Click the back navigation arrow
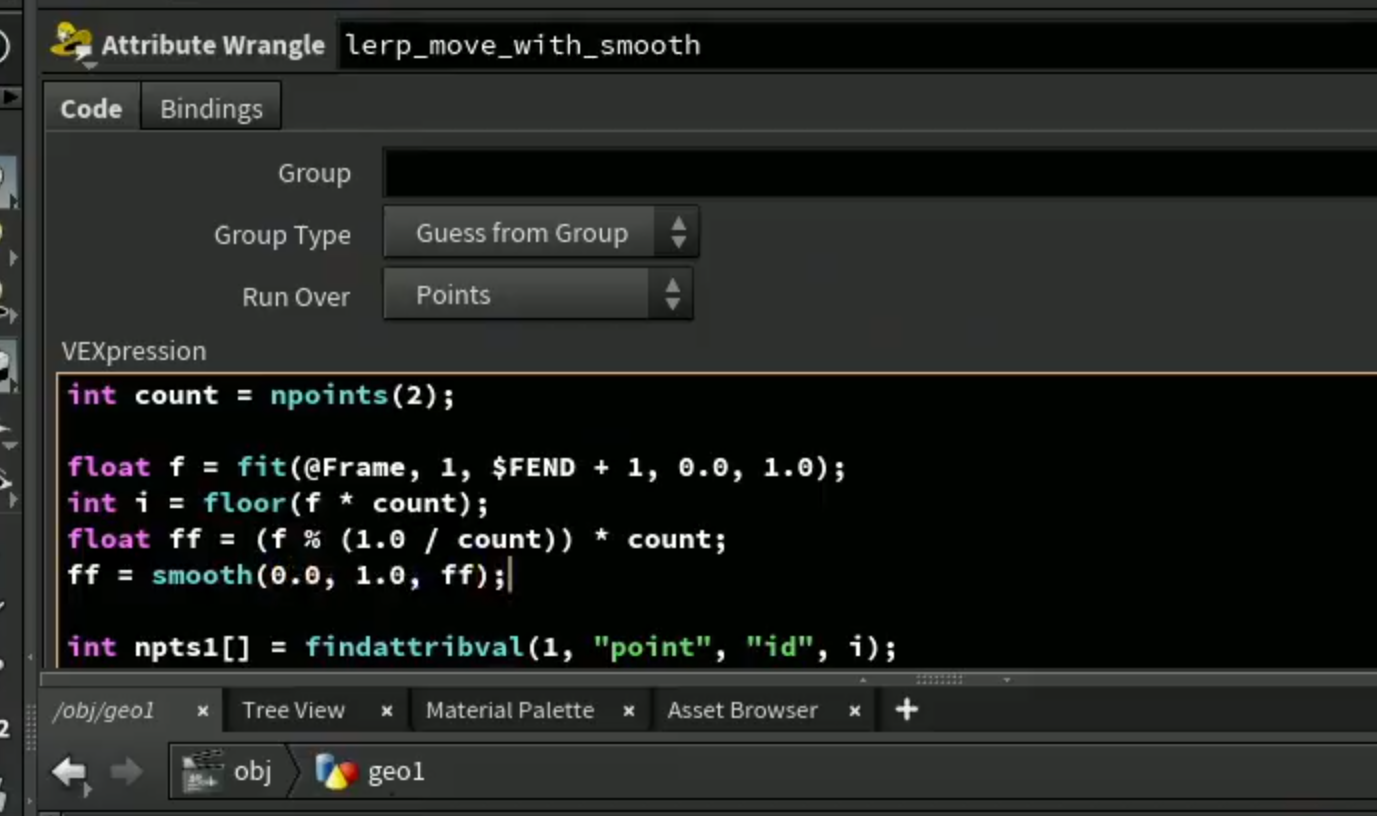This screenshot has height=816, width=1377. pos(69,773)
